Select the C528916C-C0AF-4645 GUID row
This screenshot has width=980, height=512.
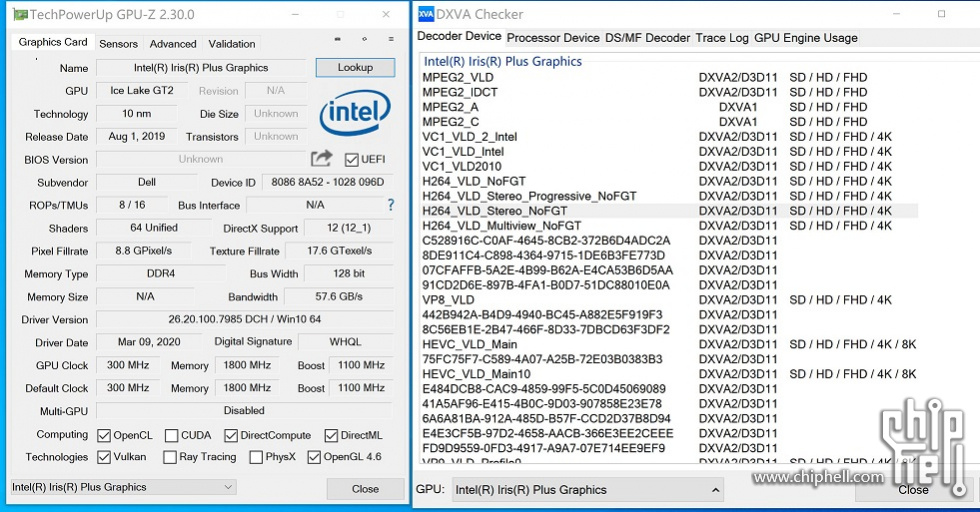point(669,241)
